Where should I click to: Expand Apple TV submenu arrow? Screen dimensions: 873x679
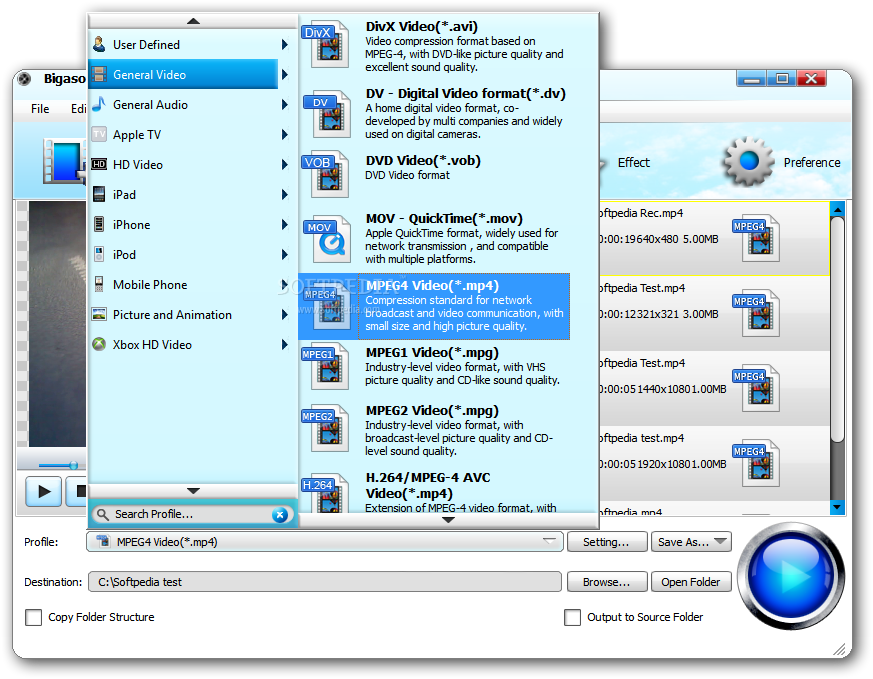pyautogui.click(x=285, y=135)
